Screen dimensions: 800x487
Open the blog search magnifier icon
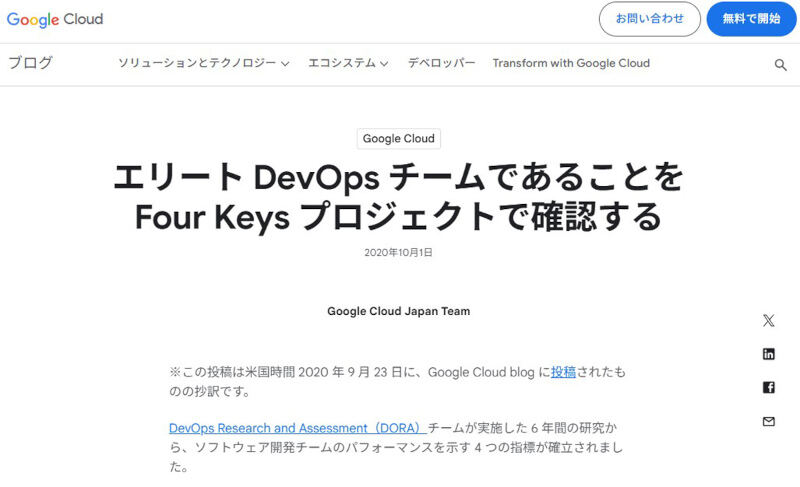[x=780, y=65]
